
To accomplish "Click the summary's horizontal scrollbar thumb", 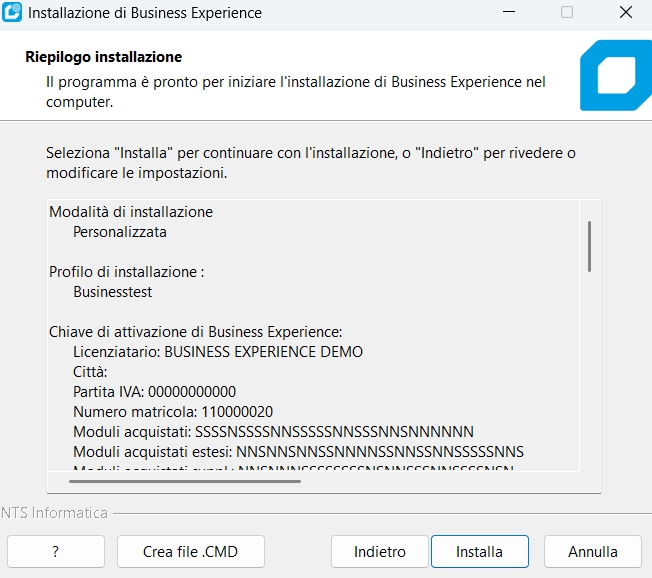I will pyautogui.click(x=185, y=481).
